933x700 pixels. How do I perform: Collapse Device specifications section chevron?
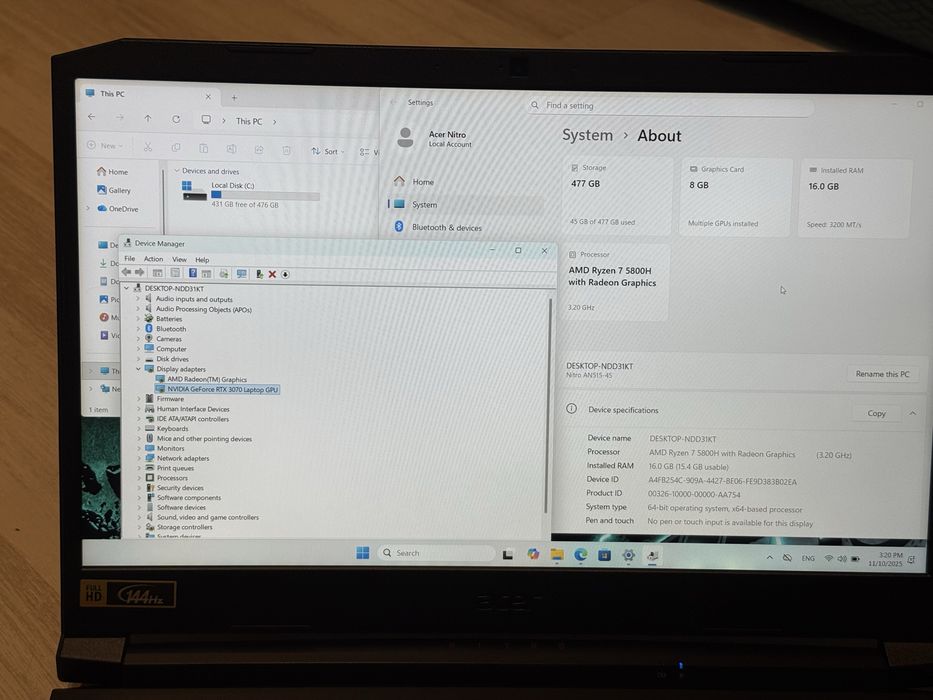point(912,413)
